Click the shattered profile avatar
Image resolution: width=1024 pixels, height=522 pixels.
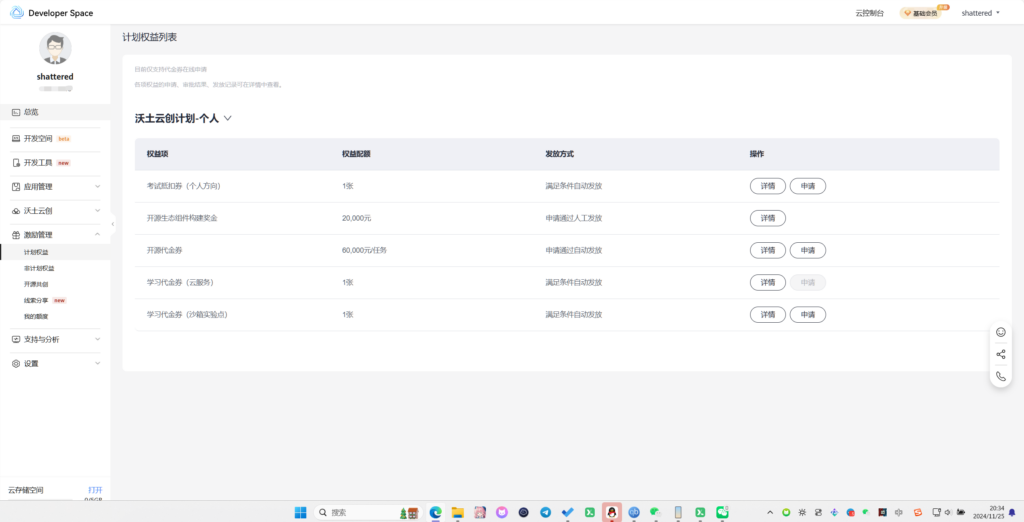[x=55, y=49]
